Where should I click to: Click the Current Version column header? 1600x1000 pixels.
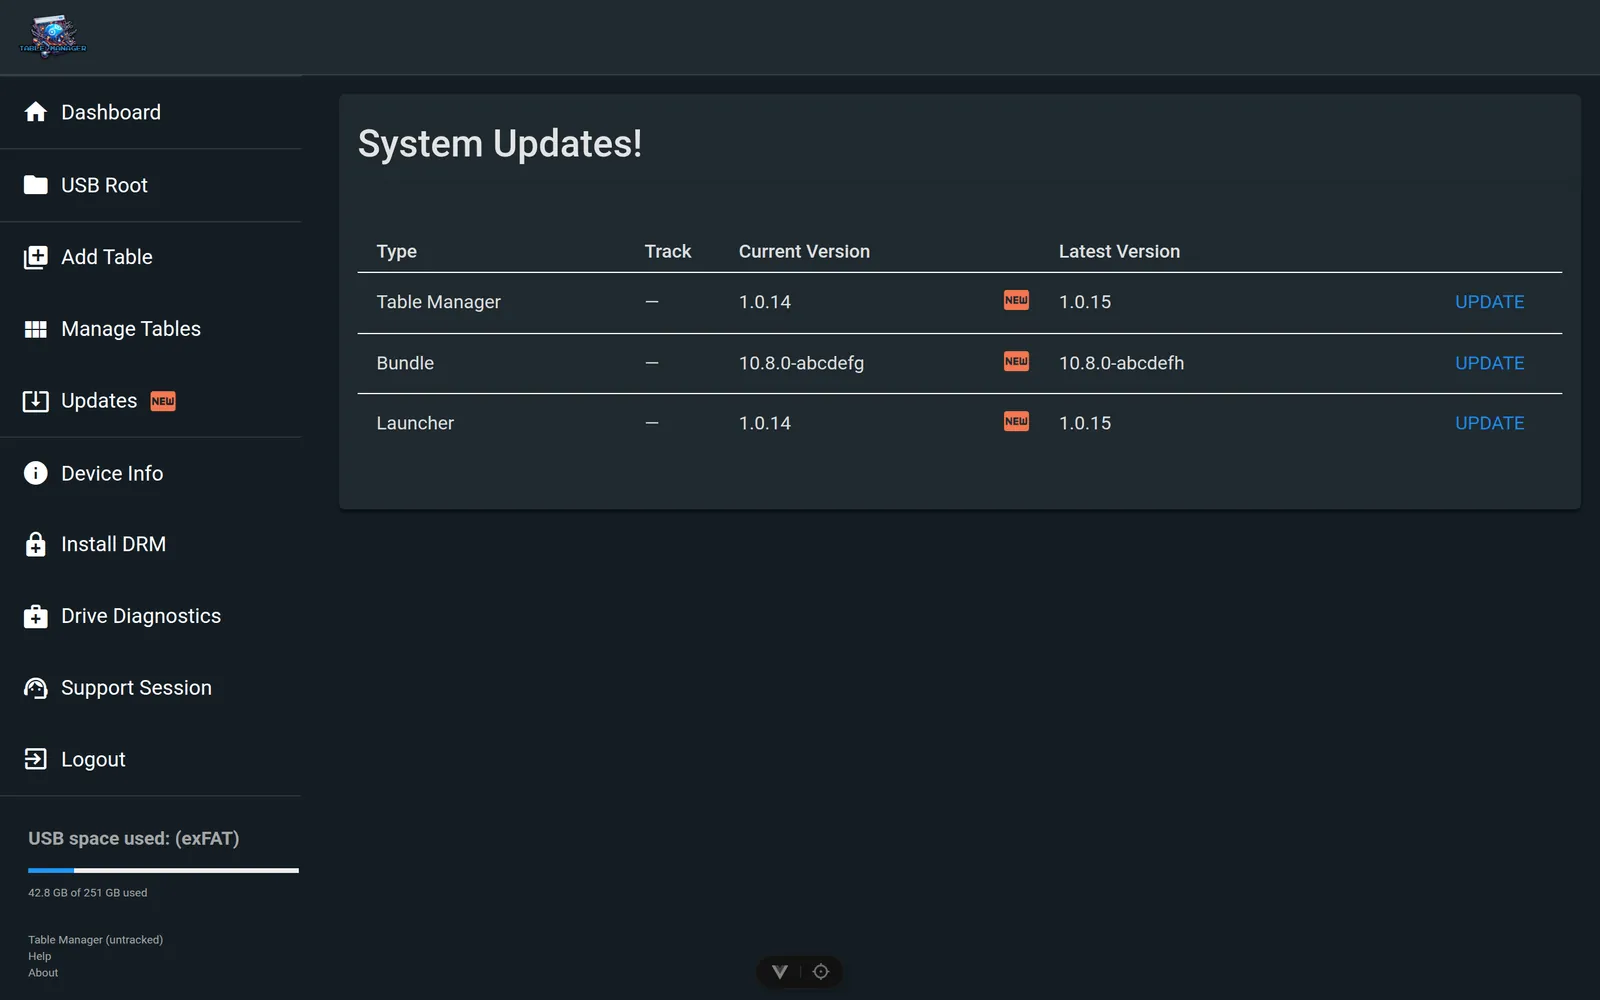804,251
